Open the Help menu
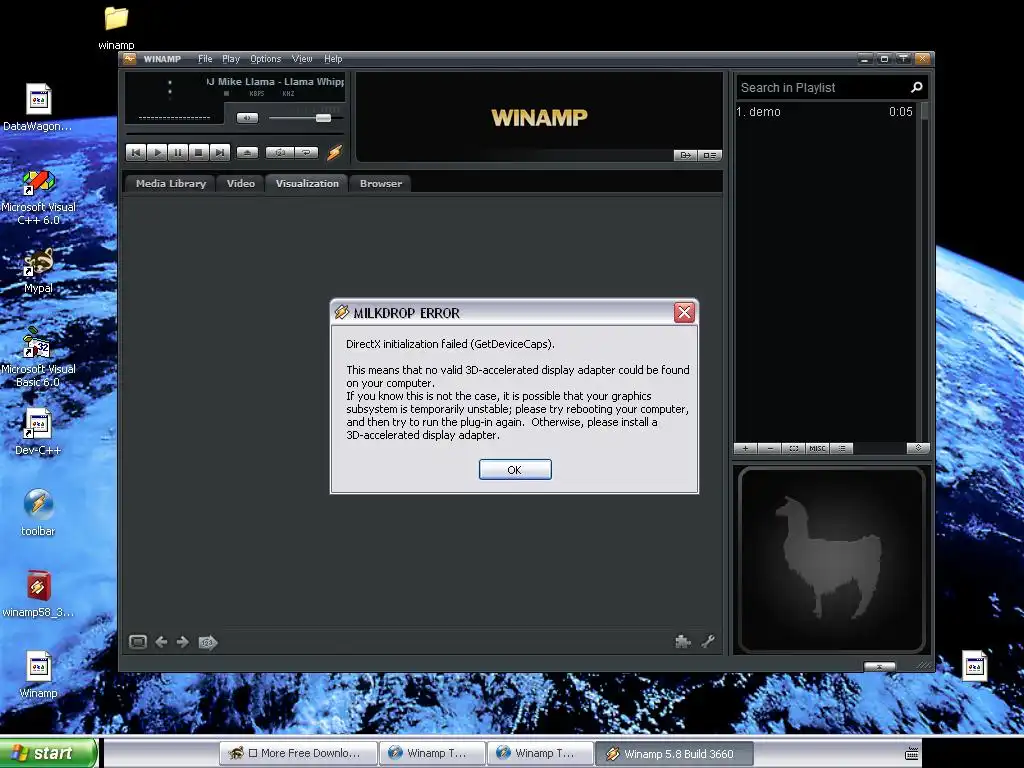The height and width of the screenshot is (768, 1024). [x=333, y=59]
